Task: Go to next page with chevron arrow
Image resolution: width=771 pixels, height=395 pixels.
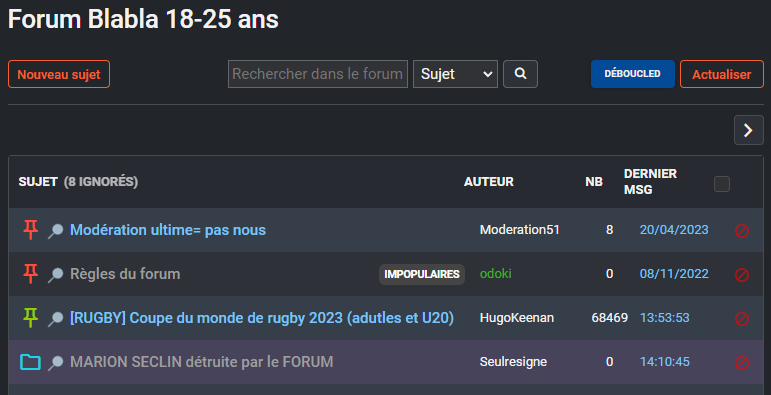Action: (x=748, y=130)
